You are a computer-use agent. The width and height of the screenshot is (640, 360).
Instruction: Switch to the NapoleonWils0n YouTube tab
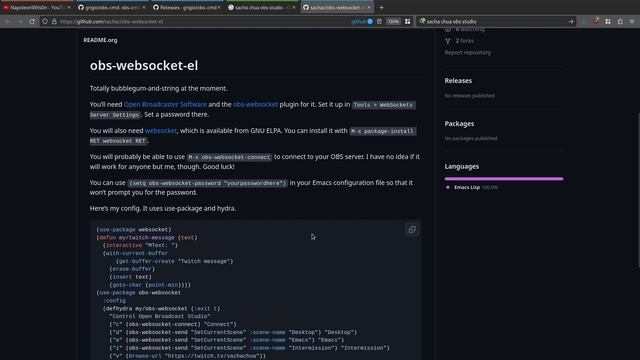[x=37, y=7]
